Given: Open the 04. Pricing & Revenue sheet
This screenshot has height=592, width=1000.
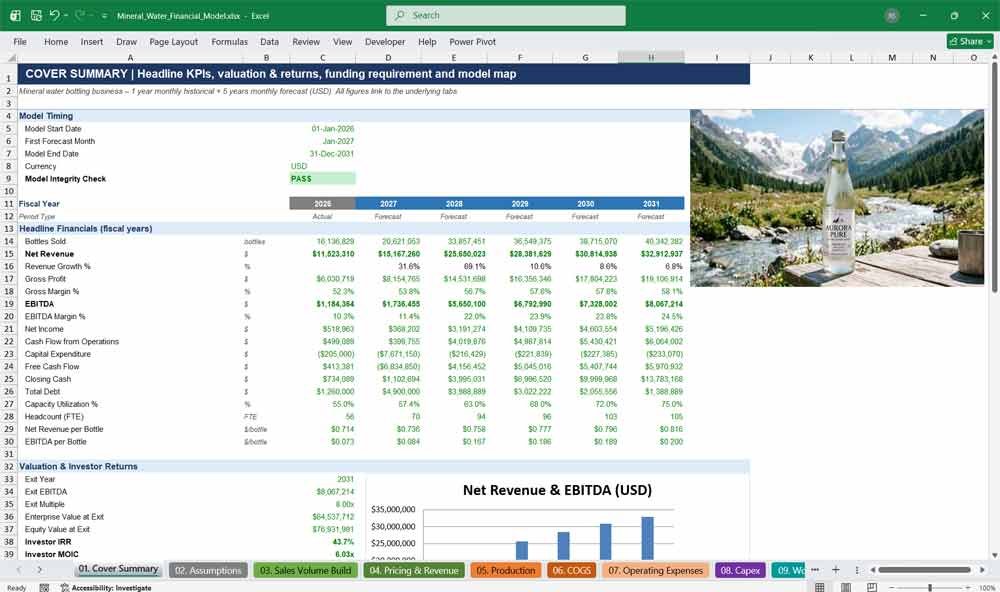Looking at the screenshot, I should coord(414,570).
